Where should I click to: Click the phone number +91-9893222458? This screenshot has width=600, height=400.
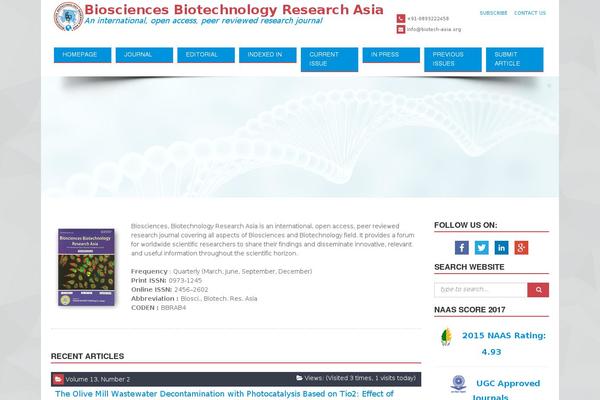[x=428, y=19]
